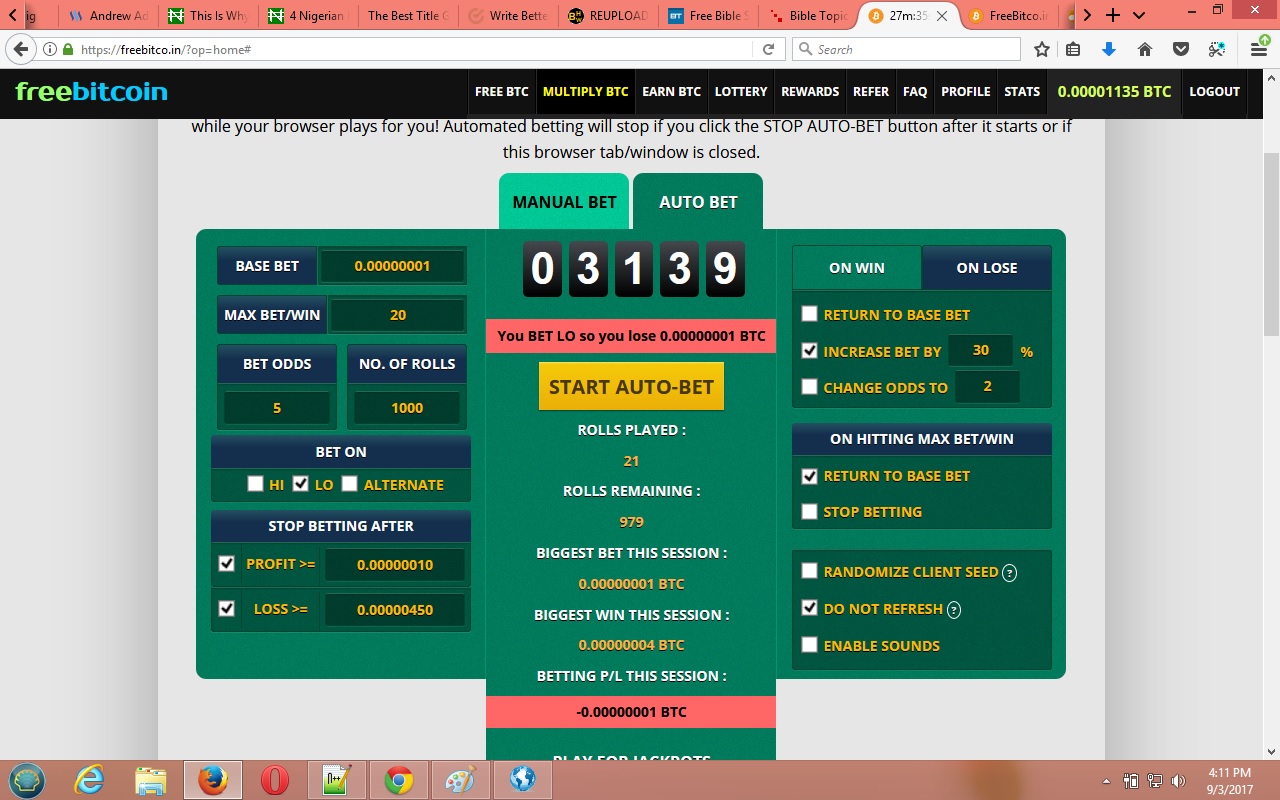Edit the MAX BET/WIN field
This screenshot has width=1280, height=800.
tap(398, 315)
